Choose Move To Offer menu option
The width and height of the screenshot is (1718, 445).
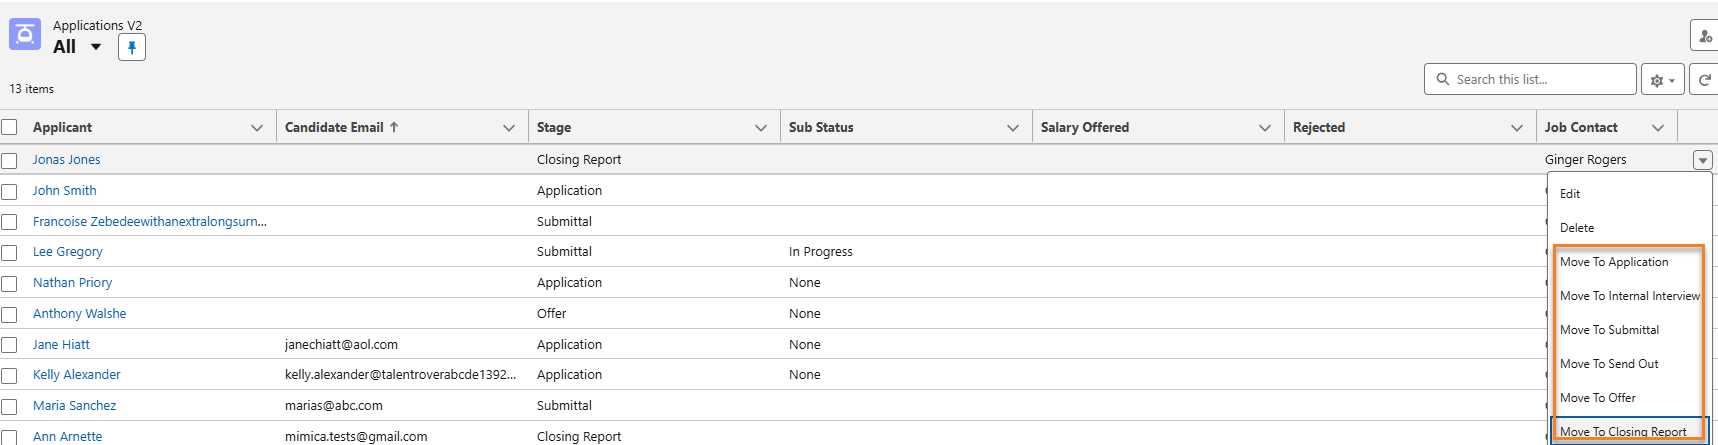coord(1598,398)
